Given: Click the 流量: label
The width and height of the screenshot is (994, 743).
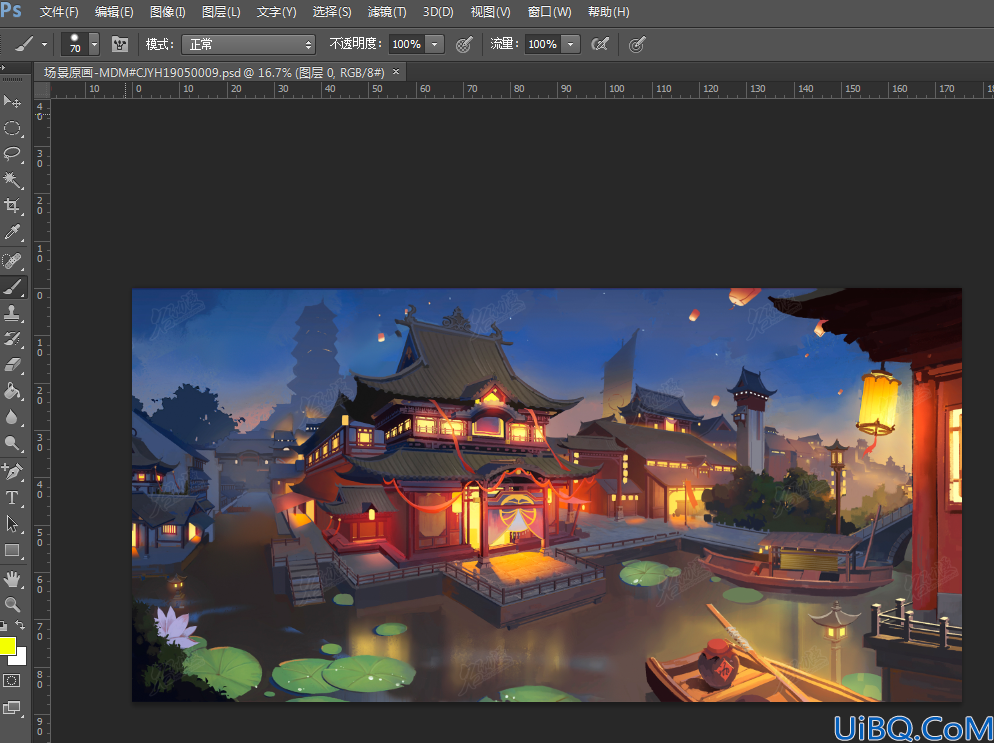Looking at the screenshot, I should 505,44.
